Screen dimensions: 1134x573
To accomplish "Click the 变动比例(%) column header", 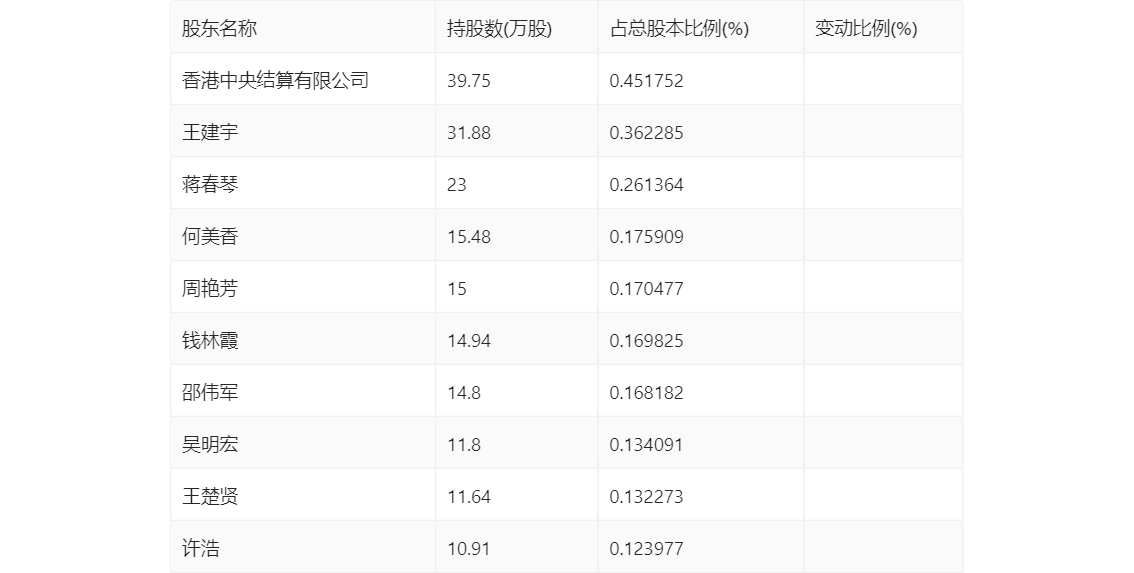I will point(866,28).
